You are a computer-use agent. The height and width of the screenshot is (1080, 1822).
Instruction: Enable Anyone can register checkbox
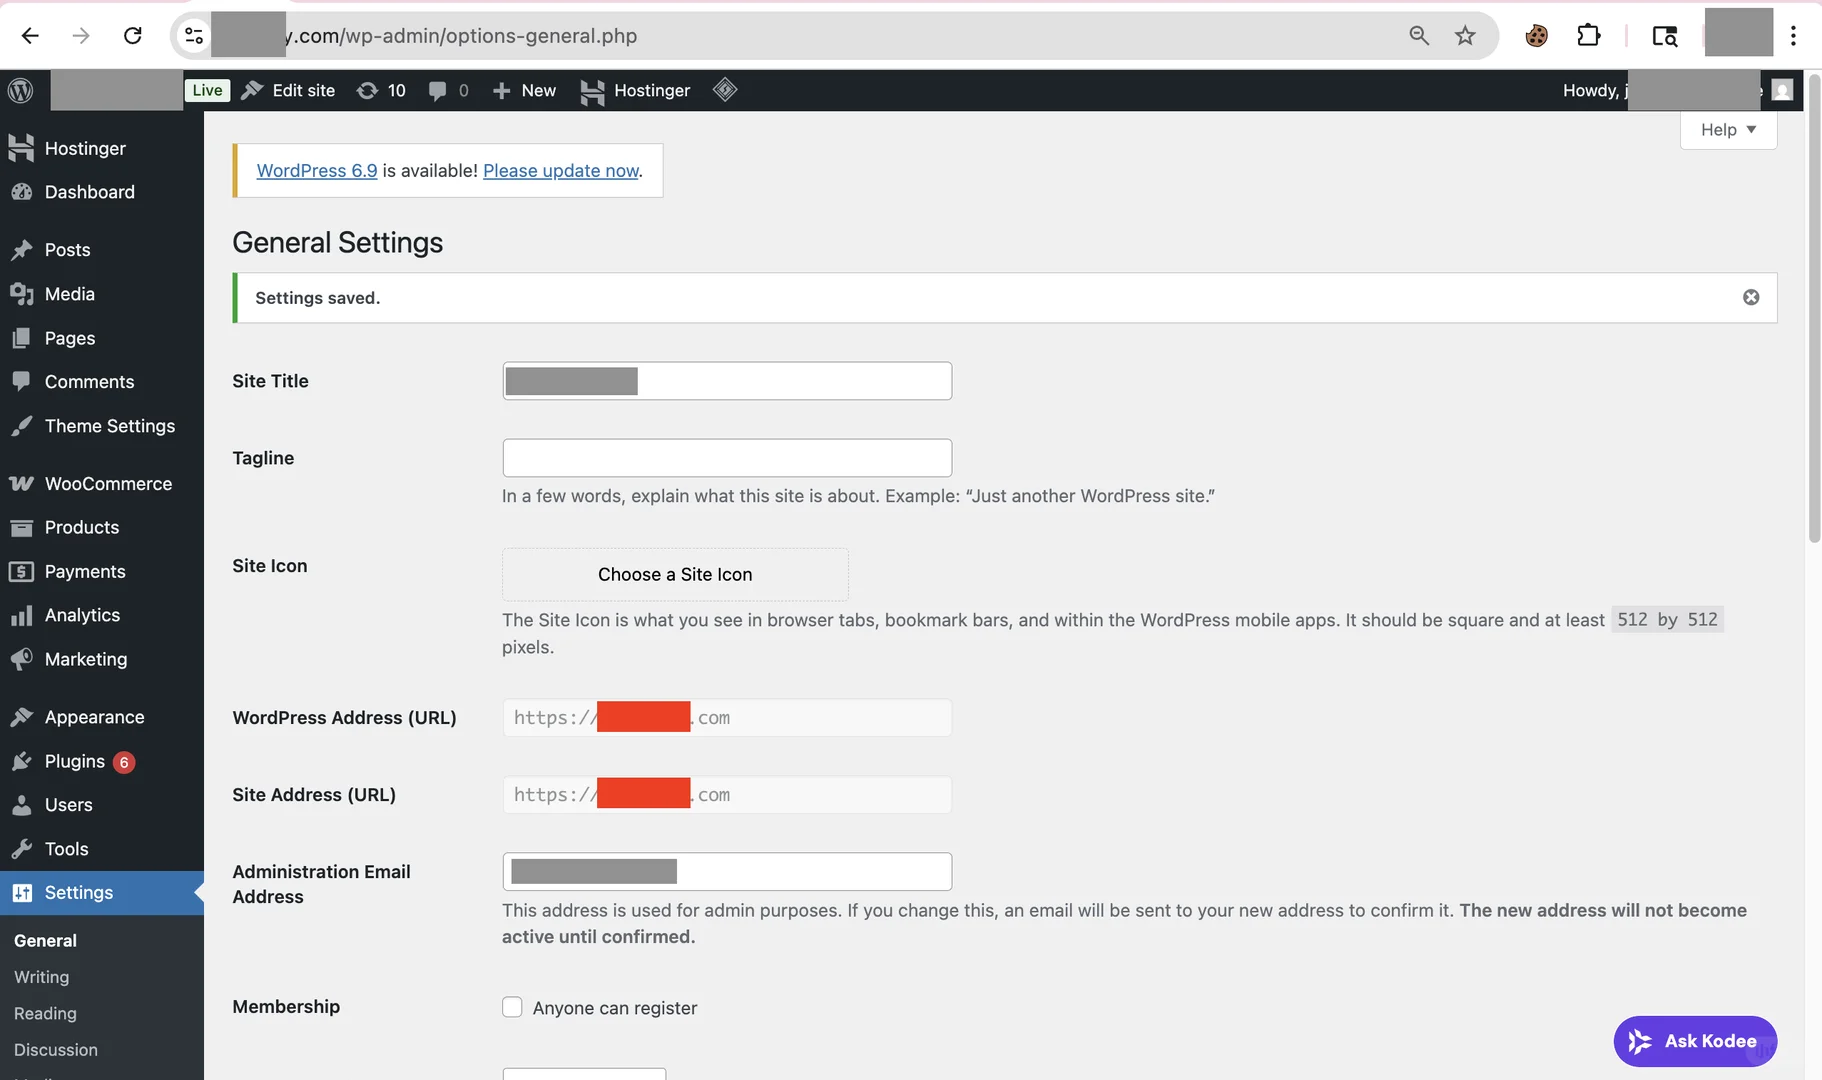click(x=512, y=1007)
